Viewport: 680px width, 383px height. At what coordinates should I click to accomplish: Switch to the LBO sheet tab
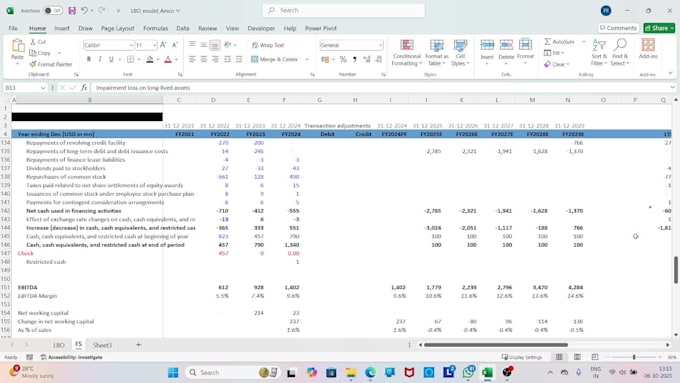tap(59, 345)
